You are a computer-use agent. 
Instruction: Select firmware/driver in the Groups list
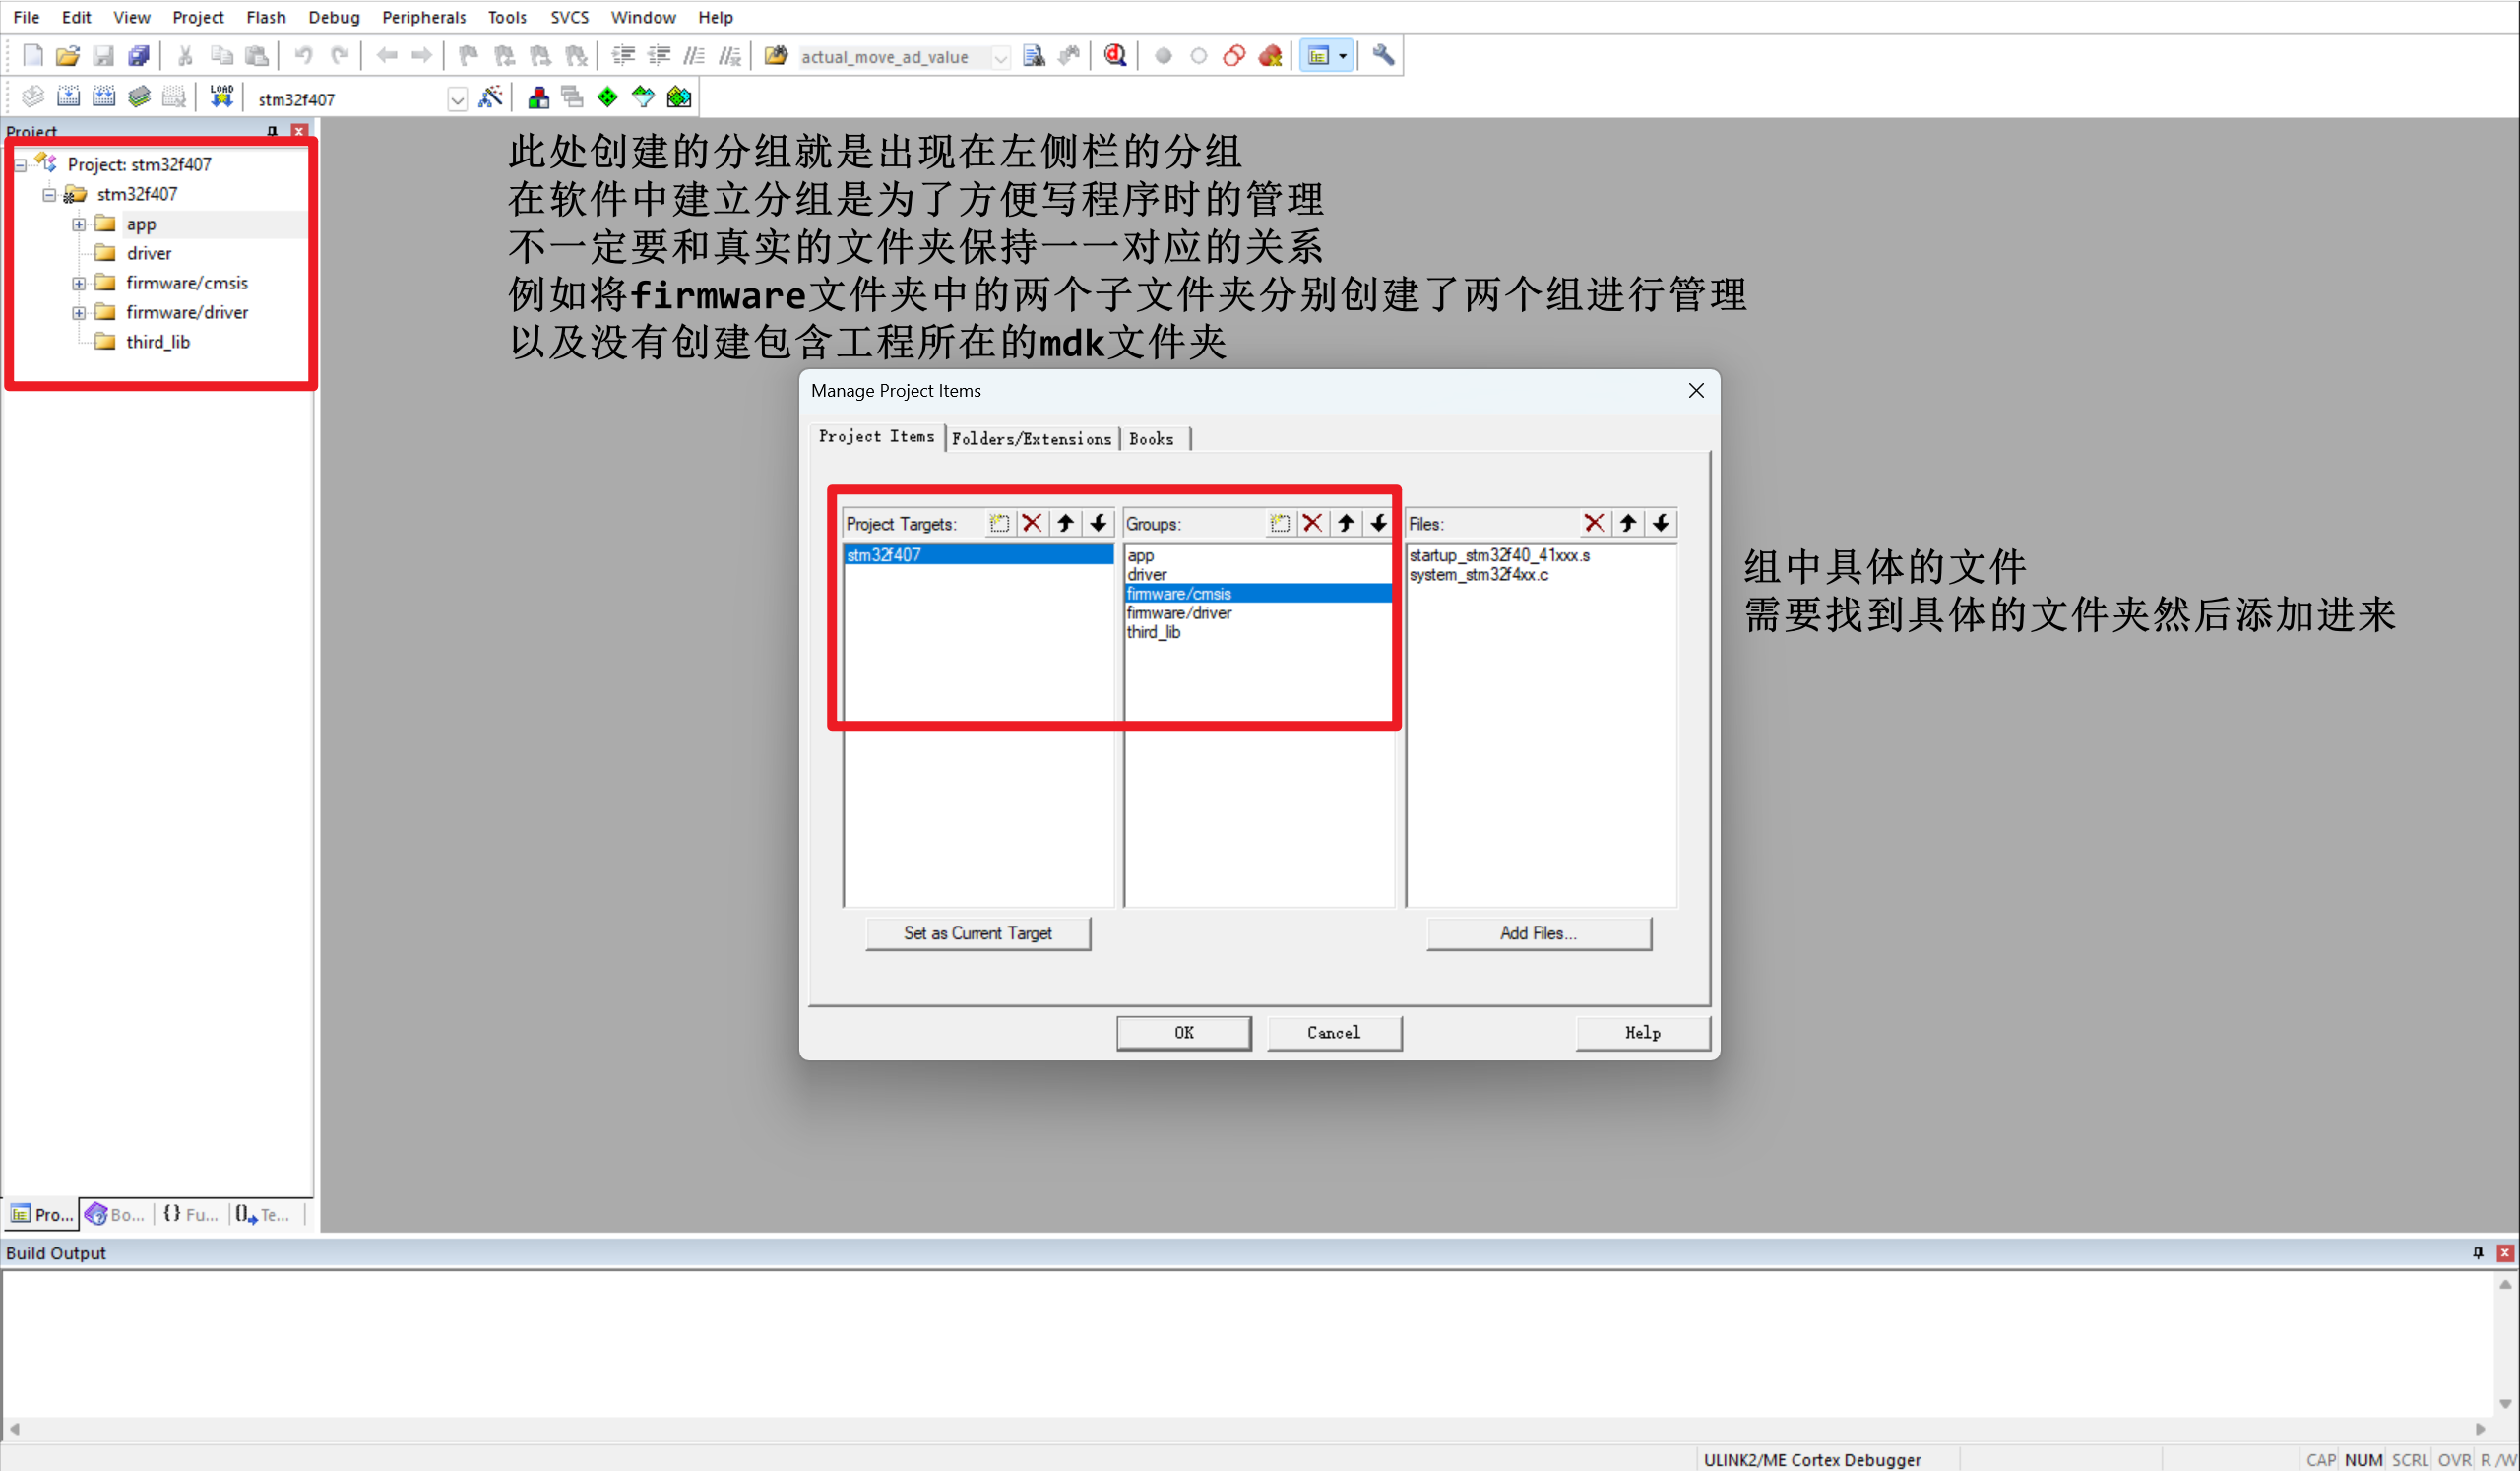1179,613
